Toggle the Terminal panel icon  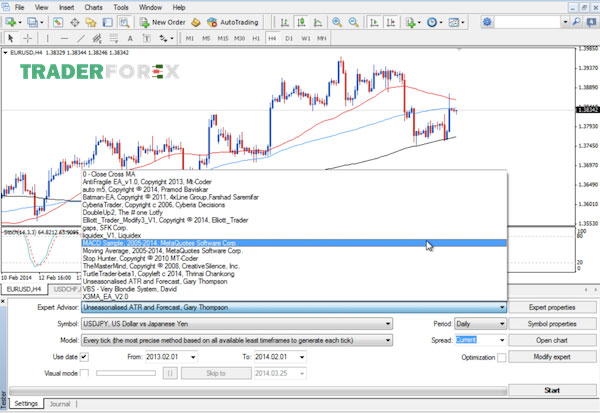108,23
